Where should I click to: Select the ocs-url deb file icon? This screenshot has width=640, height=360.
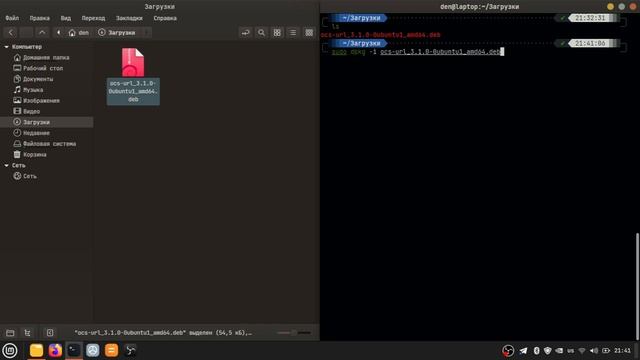pos(133,62)
